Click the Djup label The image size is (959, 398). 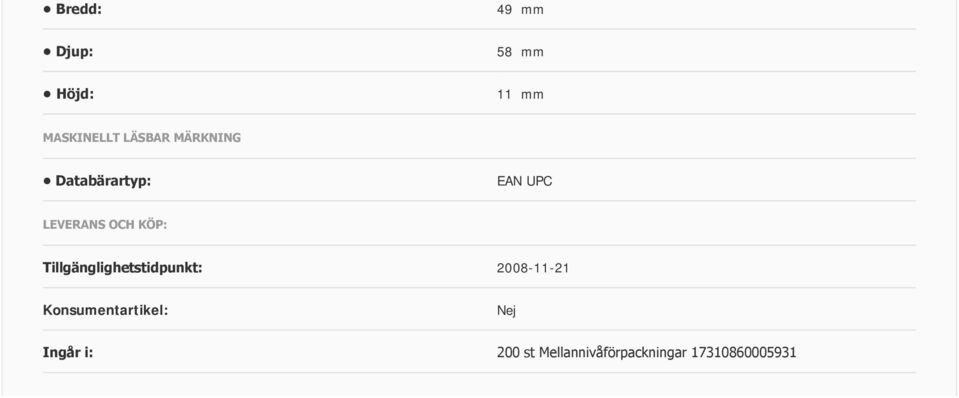pyautogui.click(x=75, y=52)
